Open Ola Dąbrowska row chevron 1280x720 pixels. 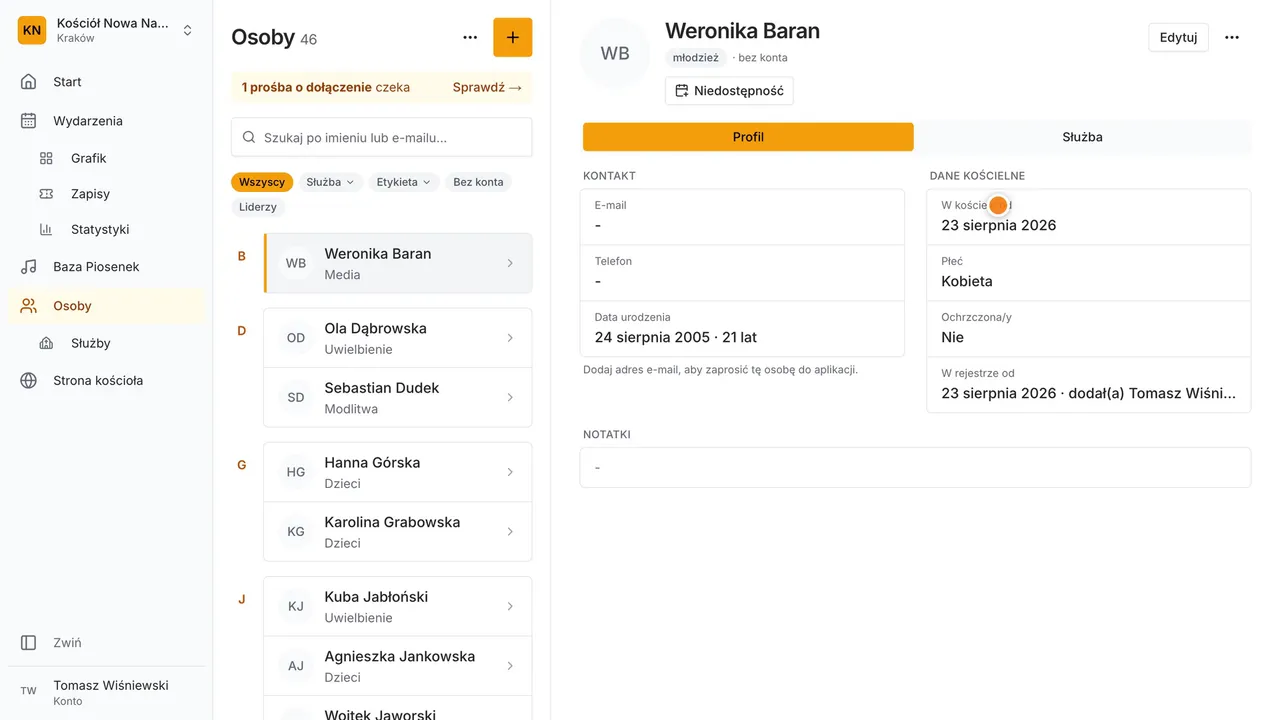510,338
